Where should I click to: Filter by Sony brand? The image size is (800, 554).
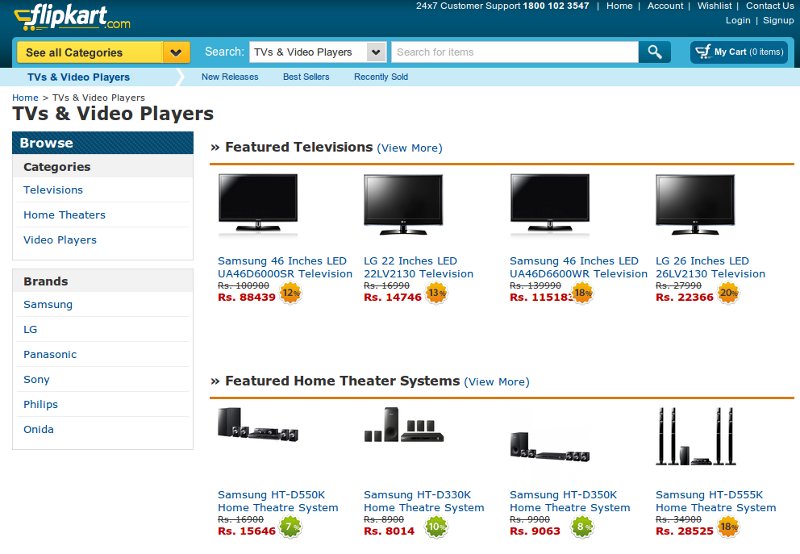36,380
